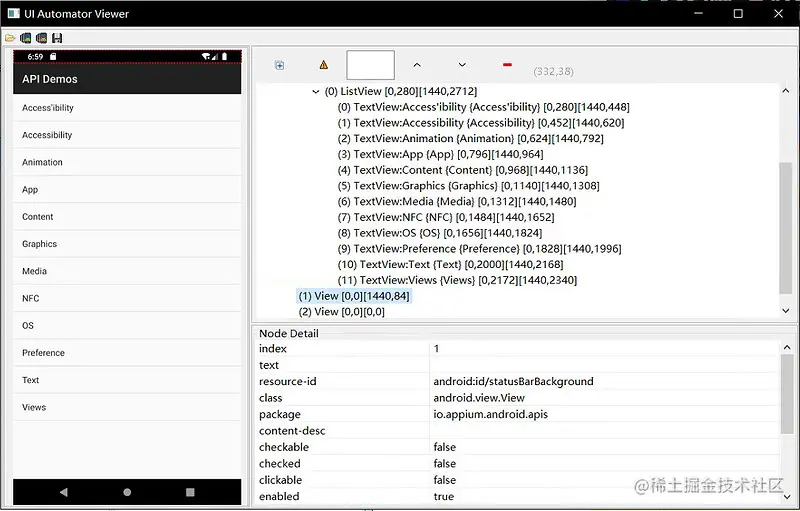Focus the search field in the hierarchy toolbar

pyautogui.click(x=370, y=65)
